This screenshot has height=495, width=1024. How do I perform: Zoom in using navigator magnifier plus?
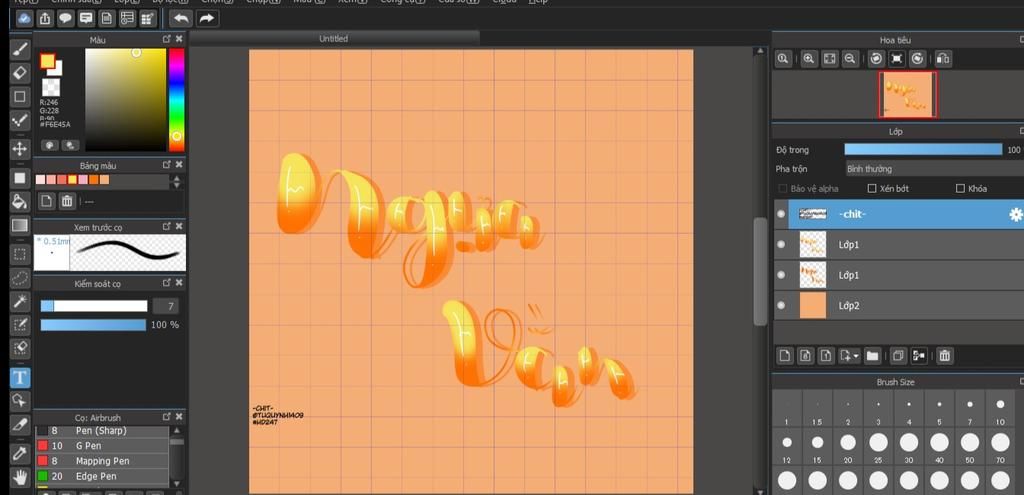click(808, 59)
